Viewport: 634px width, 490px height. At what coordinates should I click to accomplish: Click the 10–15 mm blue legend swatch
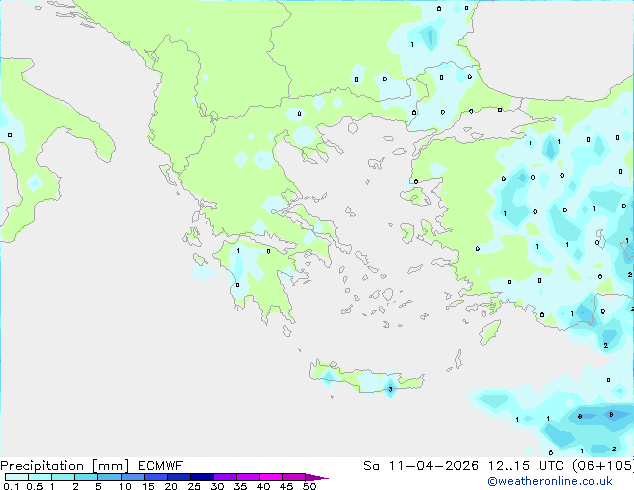132,477
